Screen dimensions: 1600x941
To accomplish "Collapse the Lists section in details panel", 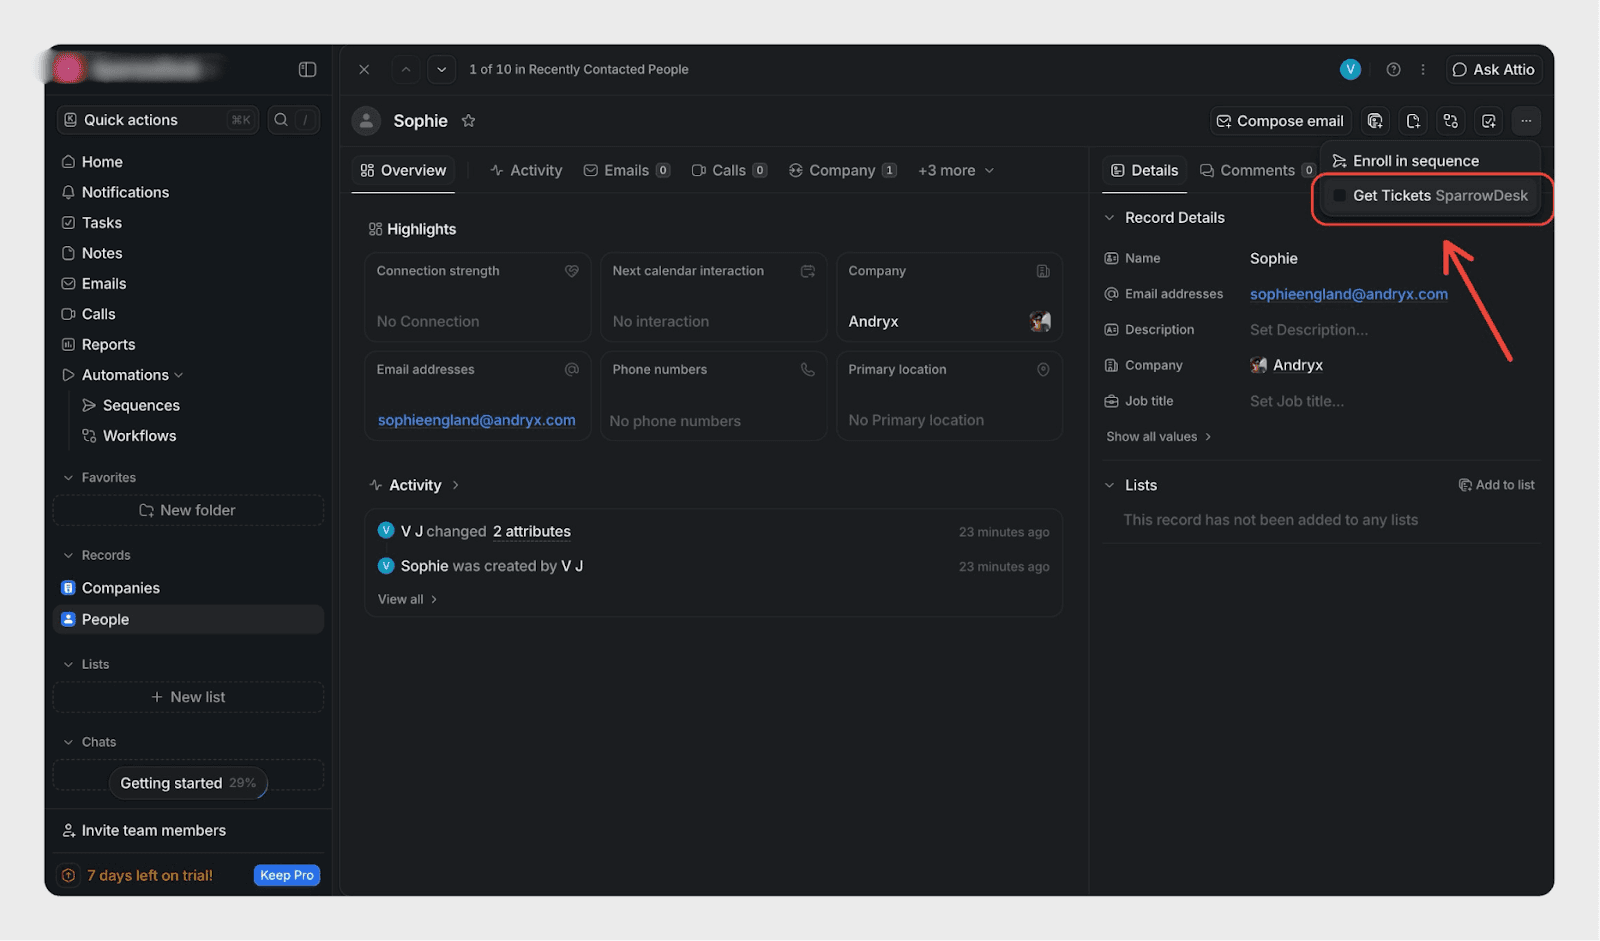I will [x=1109, y=485].
